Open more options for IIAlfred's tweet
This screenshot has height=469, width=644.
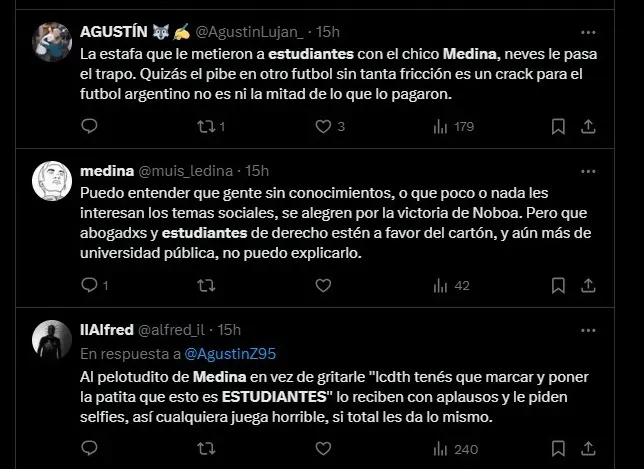point(589,329)
